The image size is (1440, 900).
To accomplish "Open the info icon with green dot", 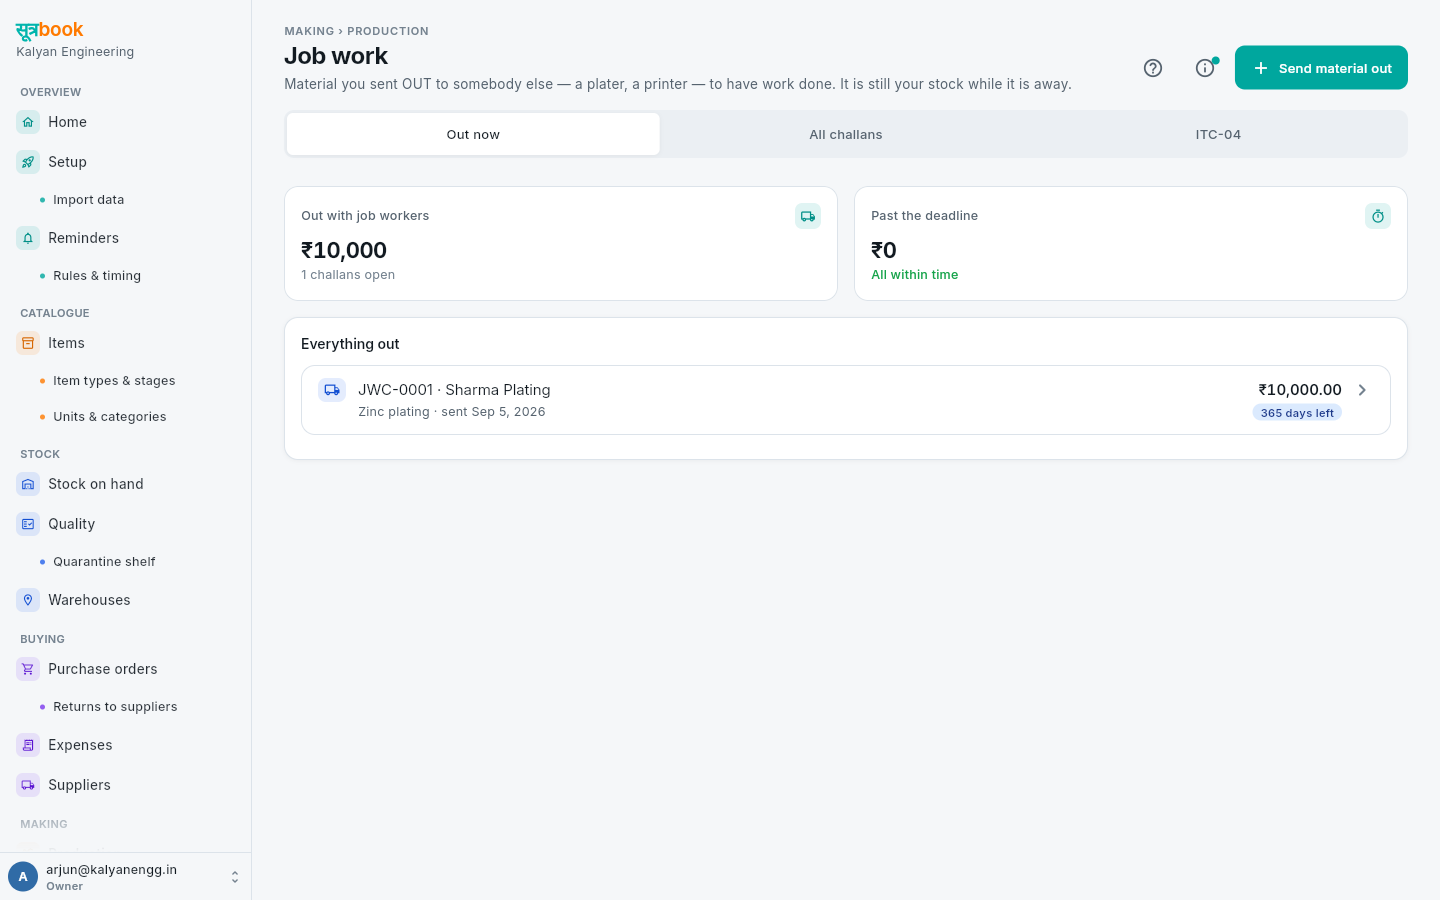I will [1205, 68].
